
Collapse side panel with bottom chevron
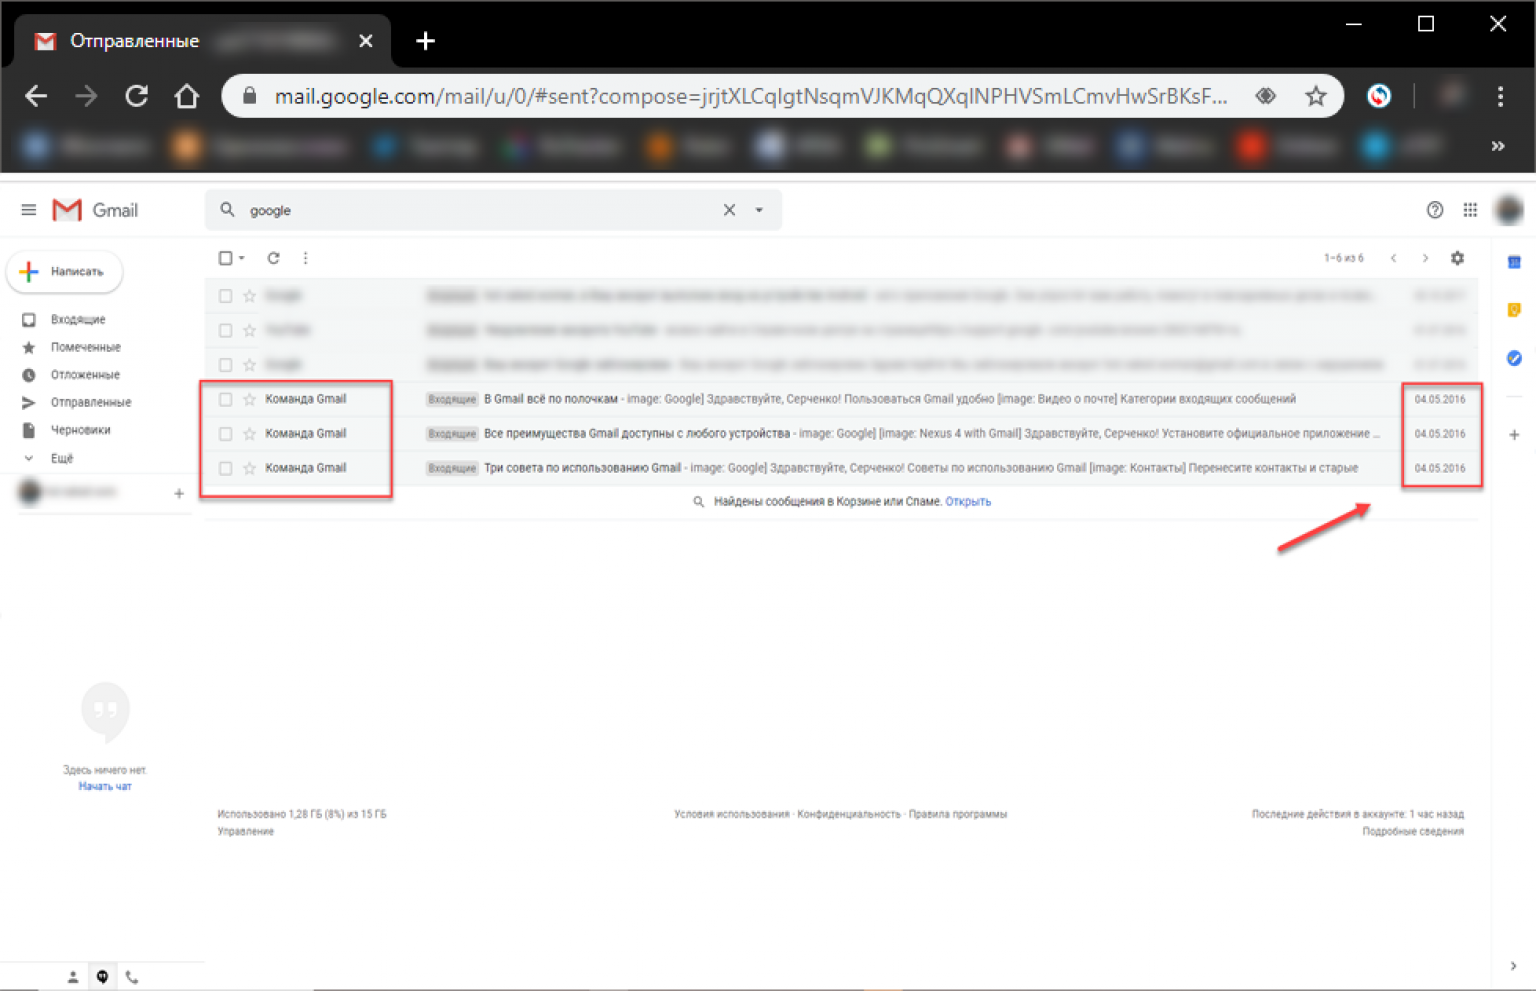(x=1513, y=966)
